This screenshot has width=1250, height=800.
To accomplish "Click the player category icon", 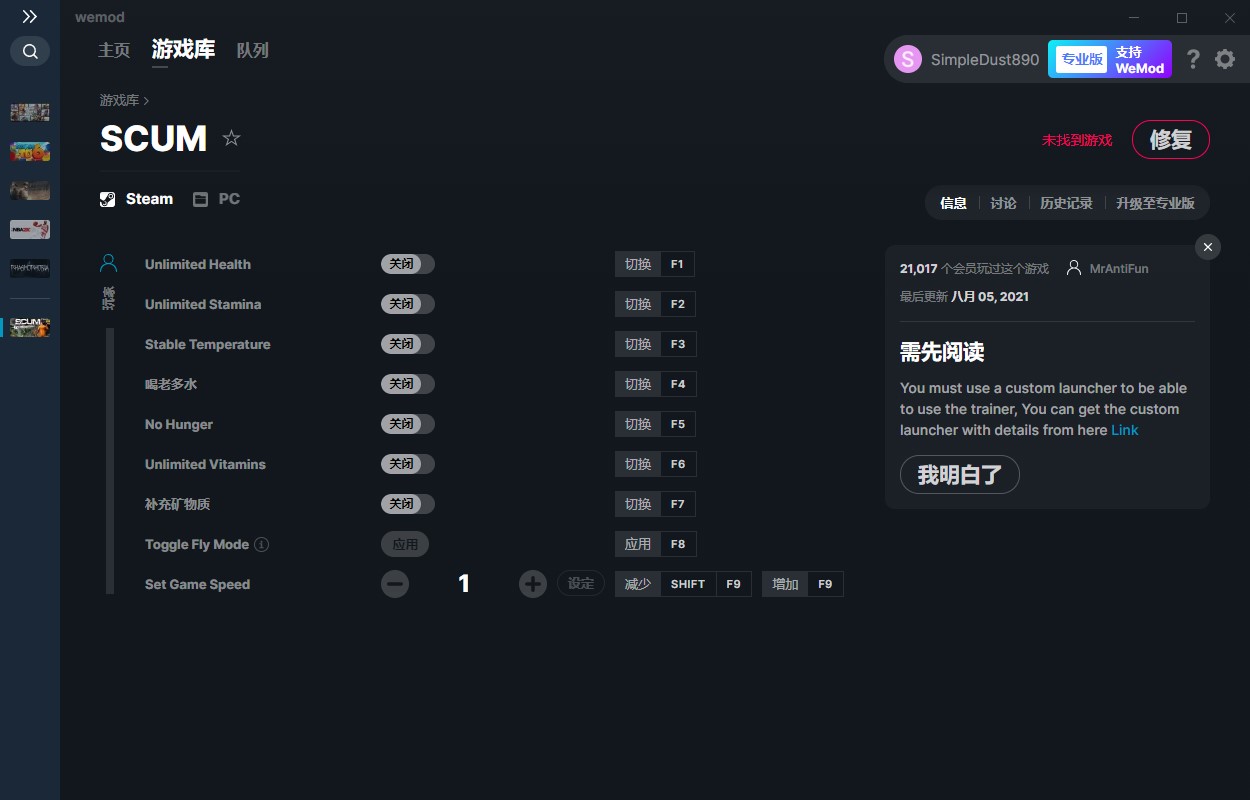I will [x=109, y=264].
